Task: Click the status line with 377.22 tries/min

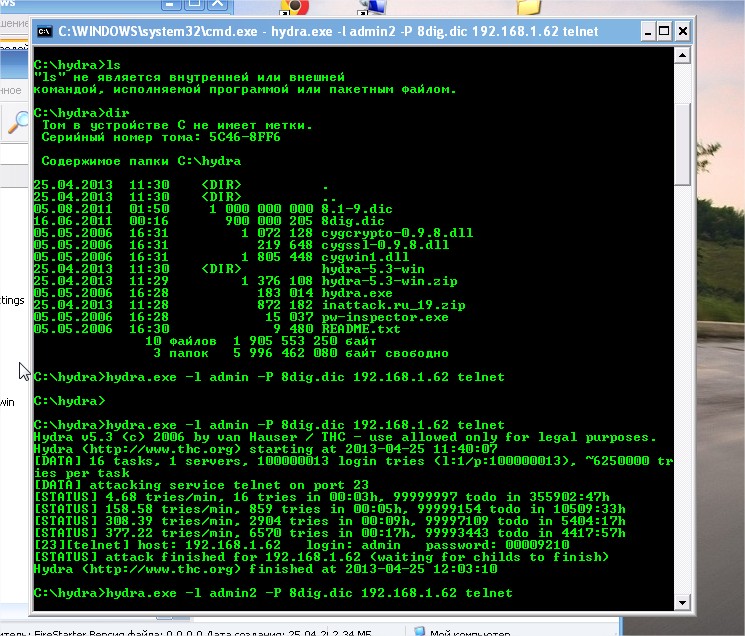Action: (x=330, y=533)
